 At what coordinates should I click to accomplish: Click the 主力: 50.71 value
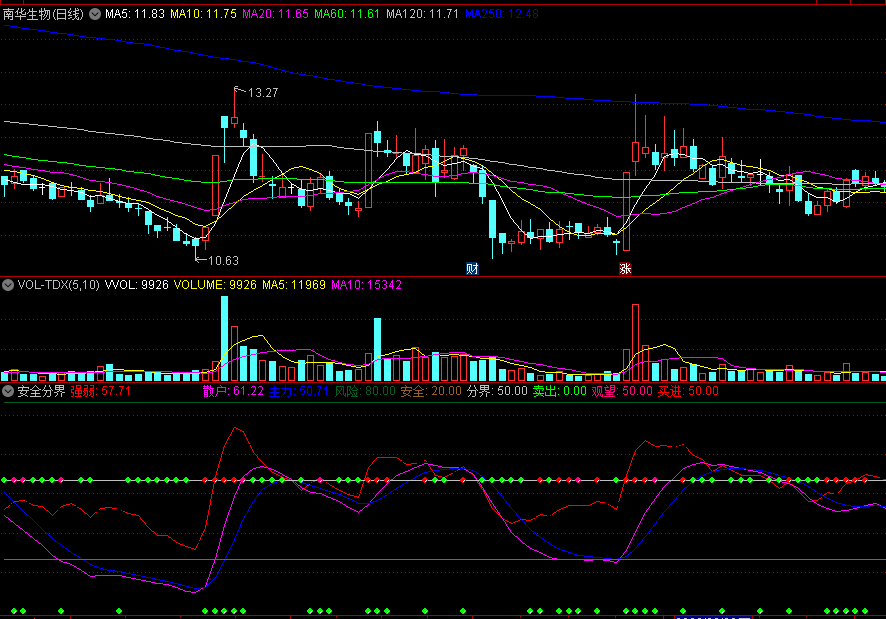[x=298, y=391]
